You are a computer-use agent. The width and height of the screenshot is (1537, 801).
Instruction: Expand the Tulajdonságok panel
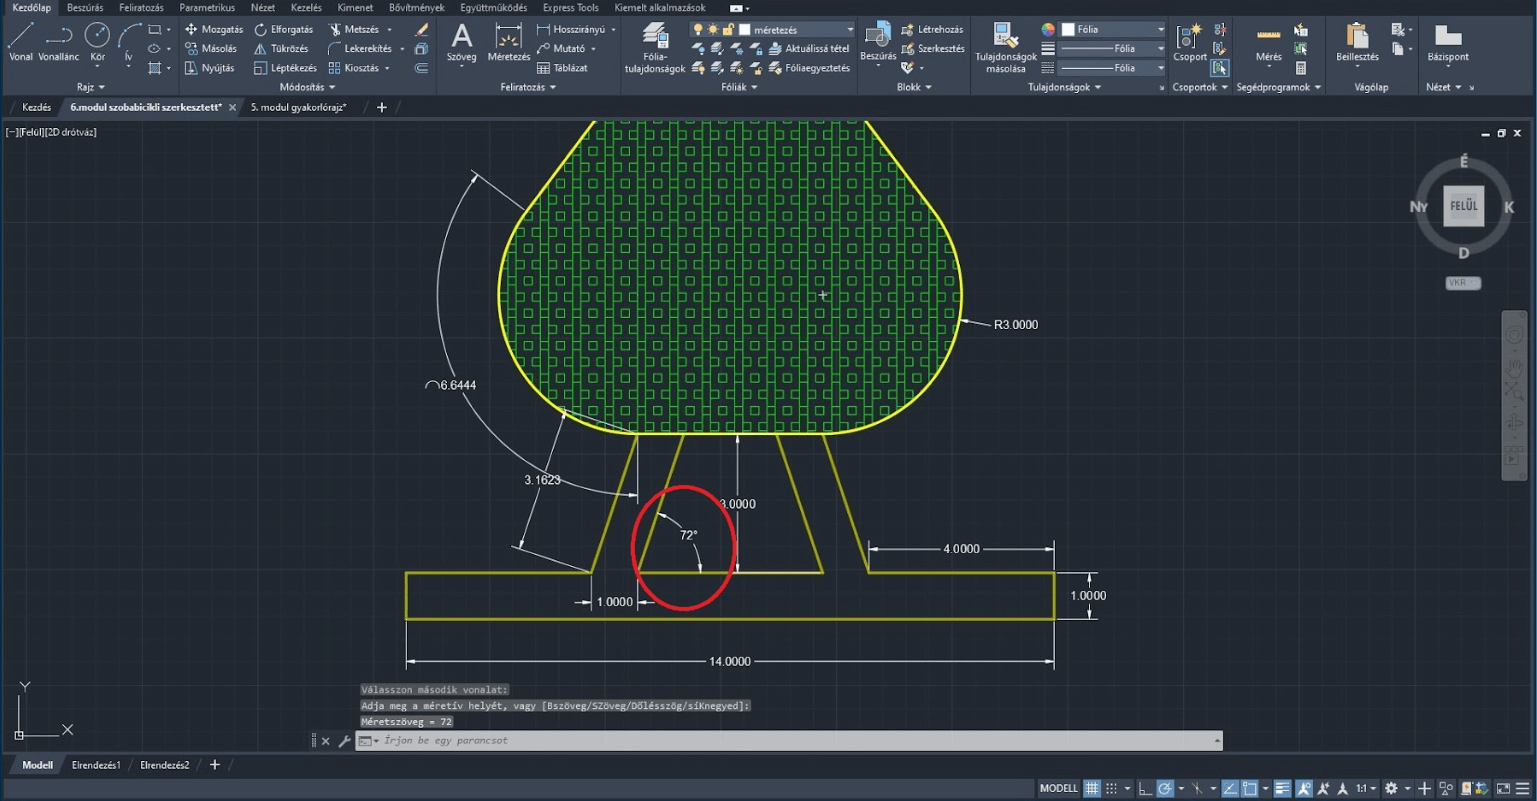pos(1065,87)
